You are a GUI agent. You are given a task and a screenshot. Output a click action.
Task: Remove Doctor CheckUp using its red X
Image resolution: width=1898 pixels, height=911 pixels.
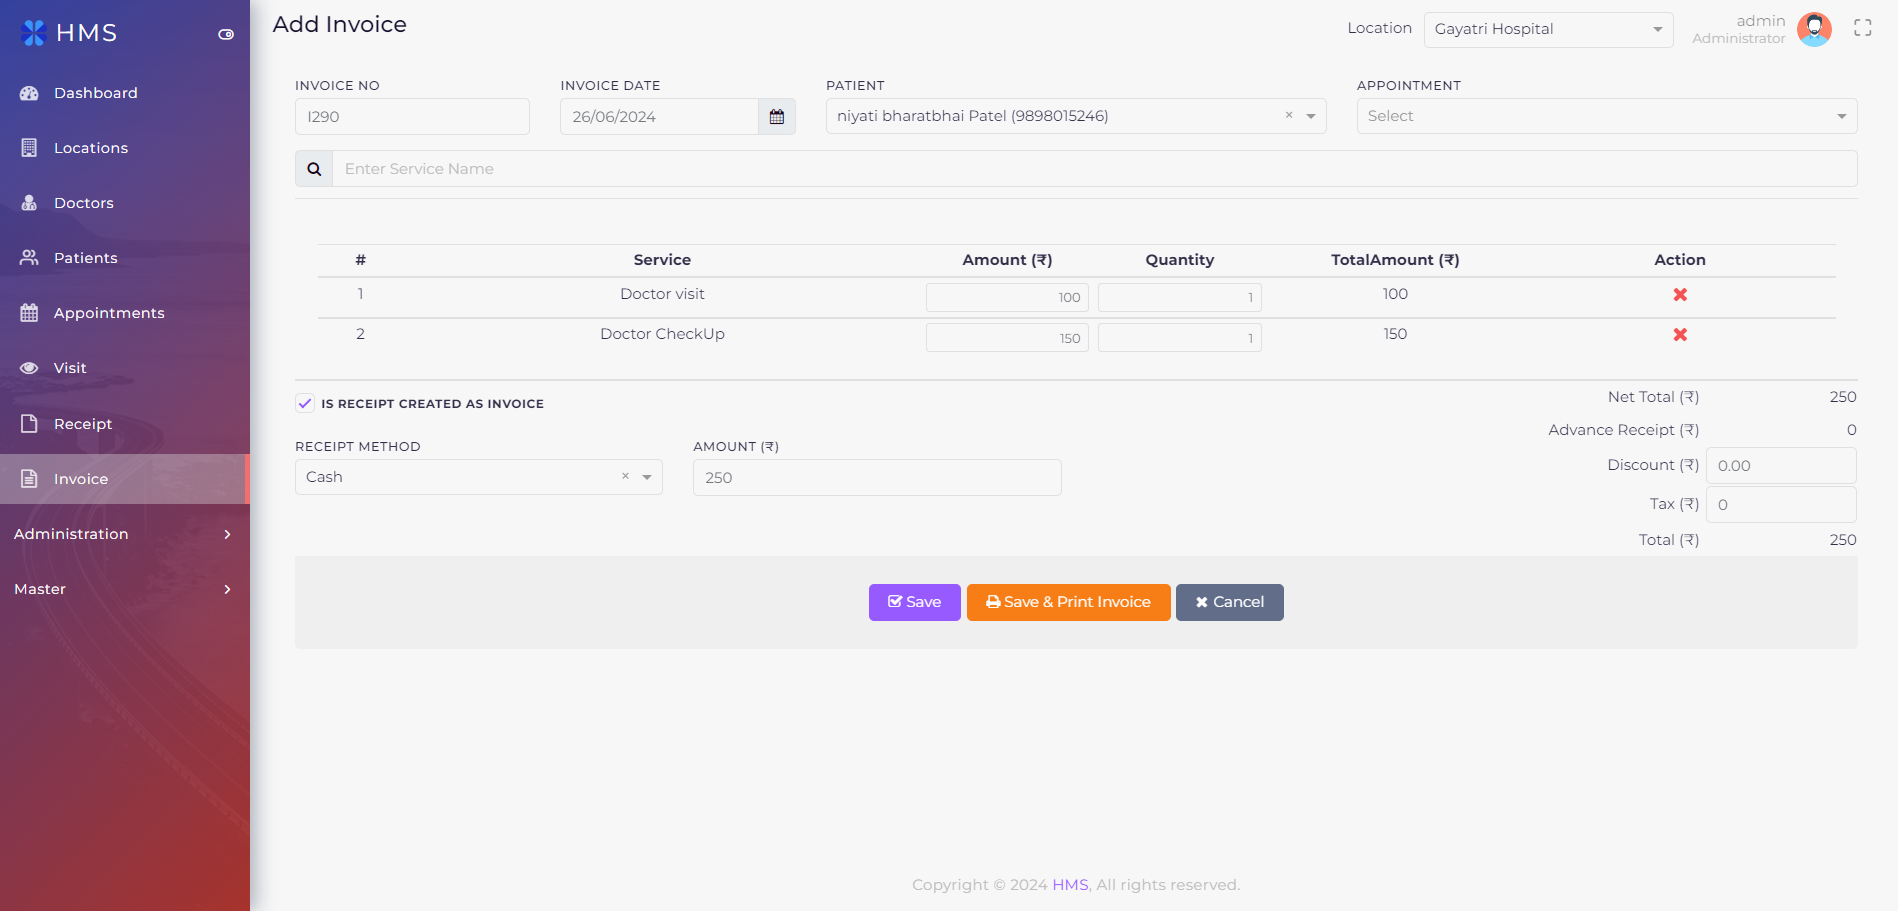(1679, 335)
